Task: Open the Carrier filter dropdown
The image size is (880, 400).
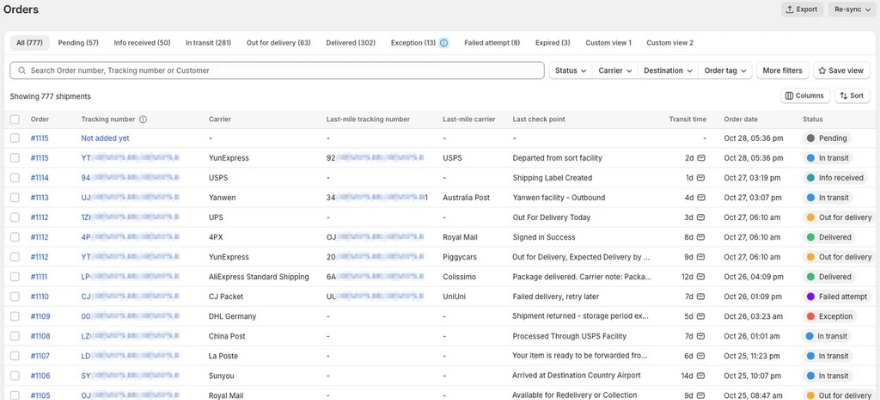Action: point(615,71)
